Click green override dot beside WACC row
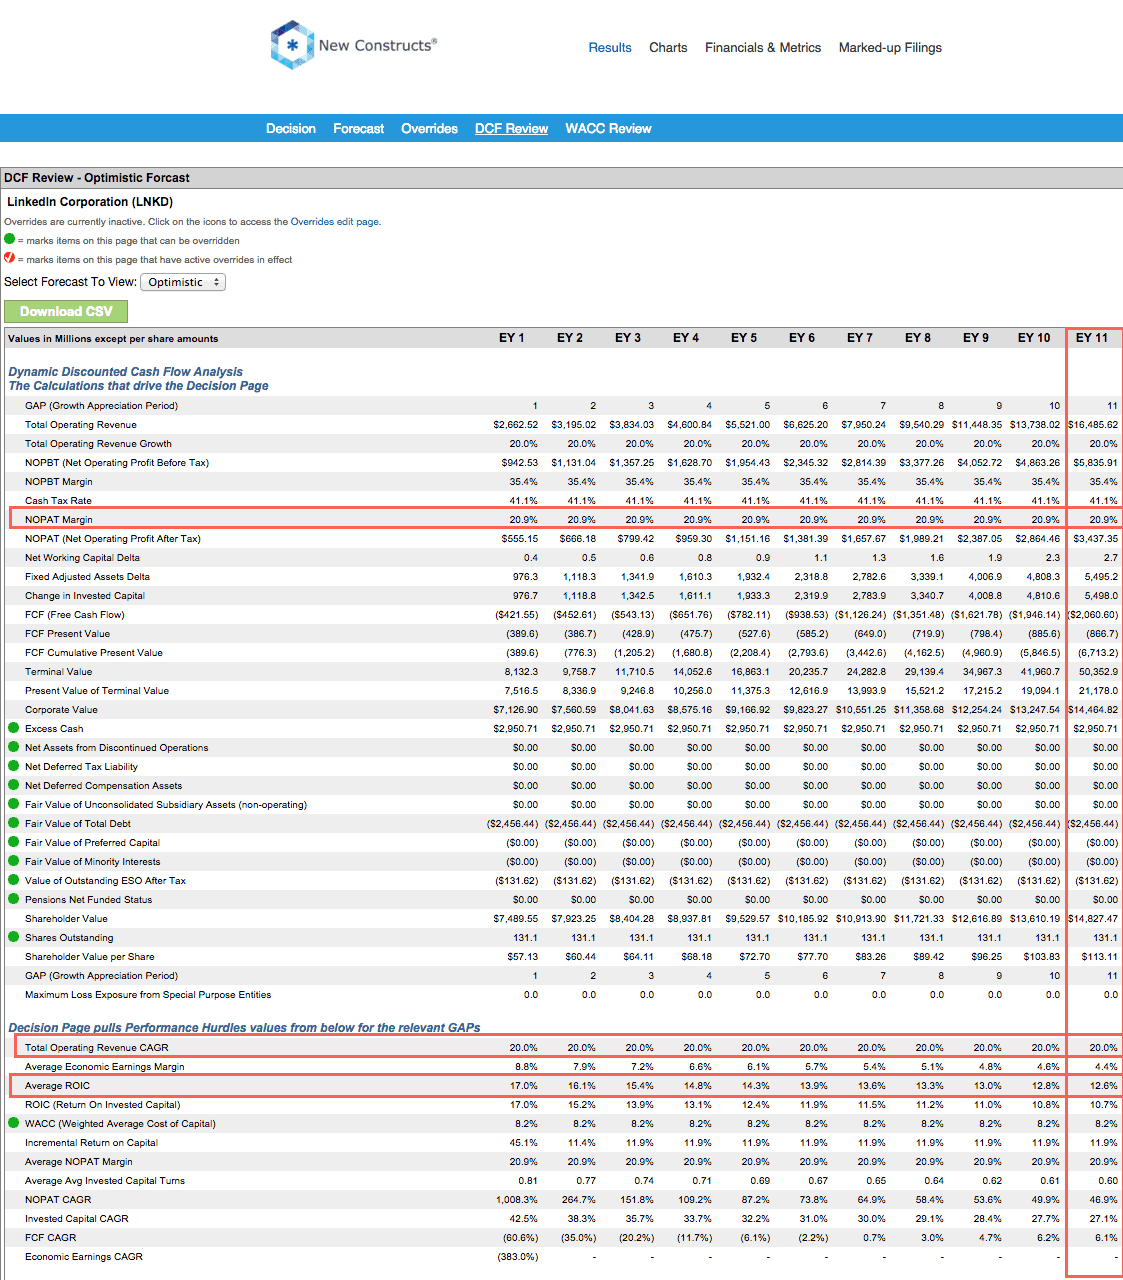 14,1123
